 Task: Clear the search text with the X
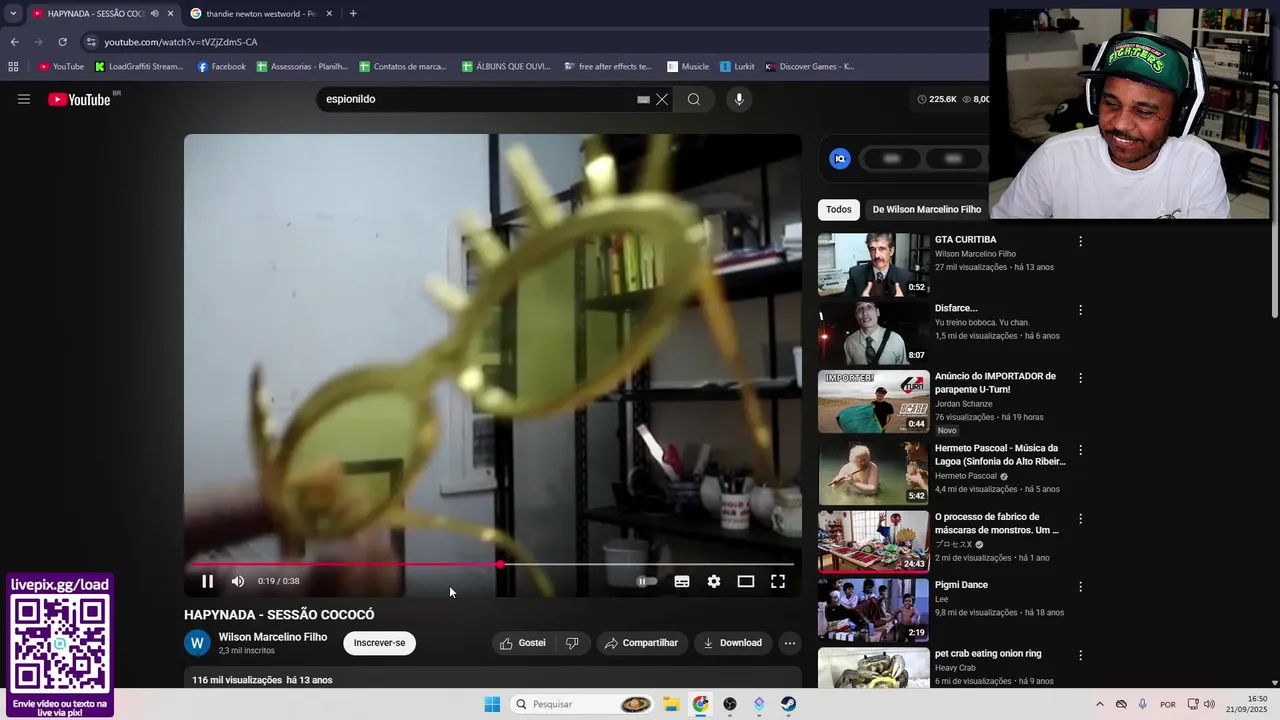(662, 99)
